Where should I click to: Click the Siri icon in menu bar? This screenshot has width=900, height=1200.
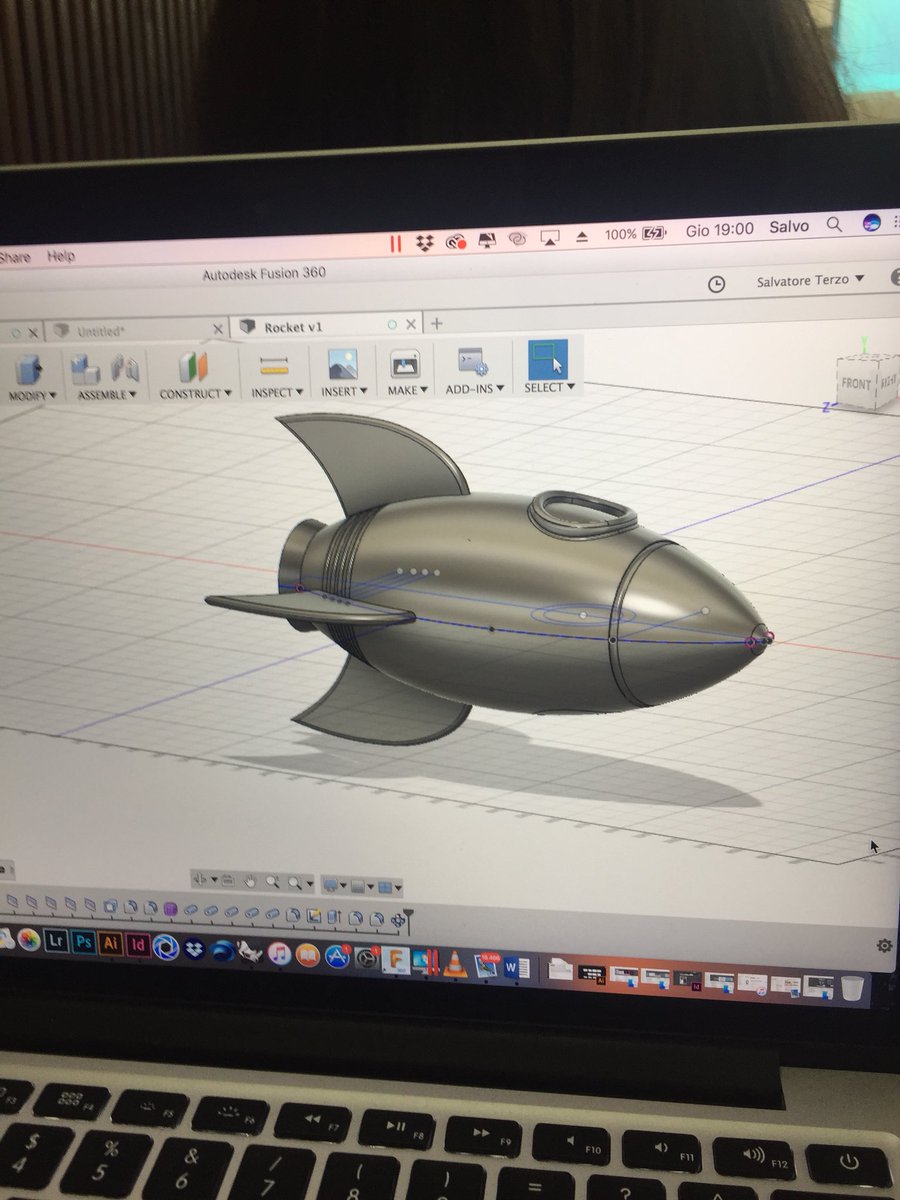coord(873,223)
